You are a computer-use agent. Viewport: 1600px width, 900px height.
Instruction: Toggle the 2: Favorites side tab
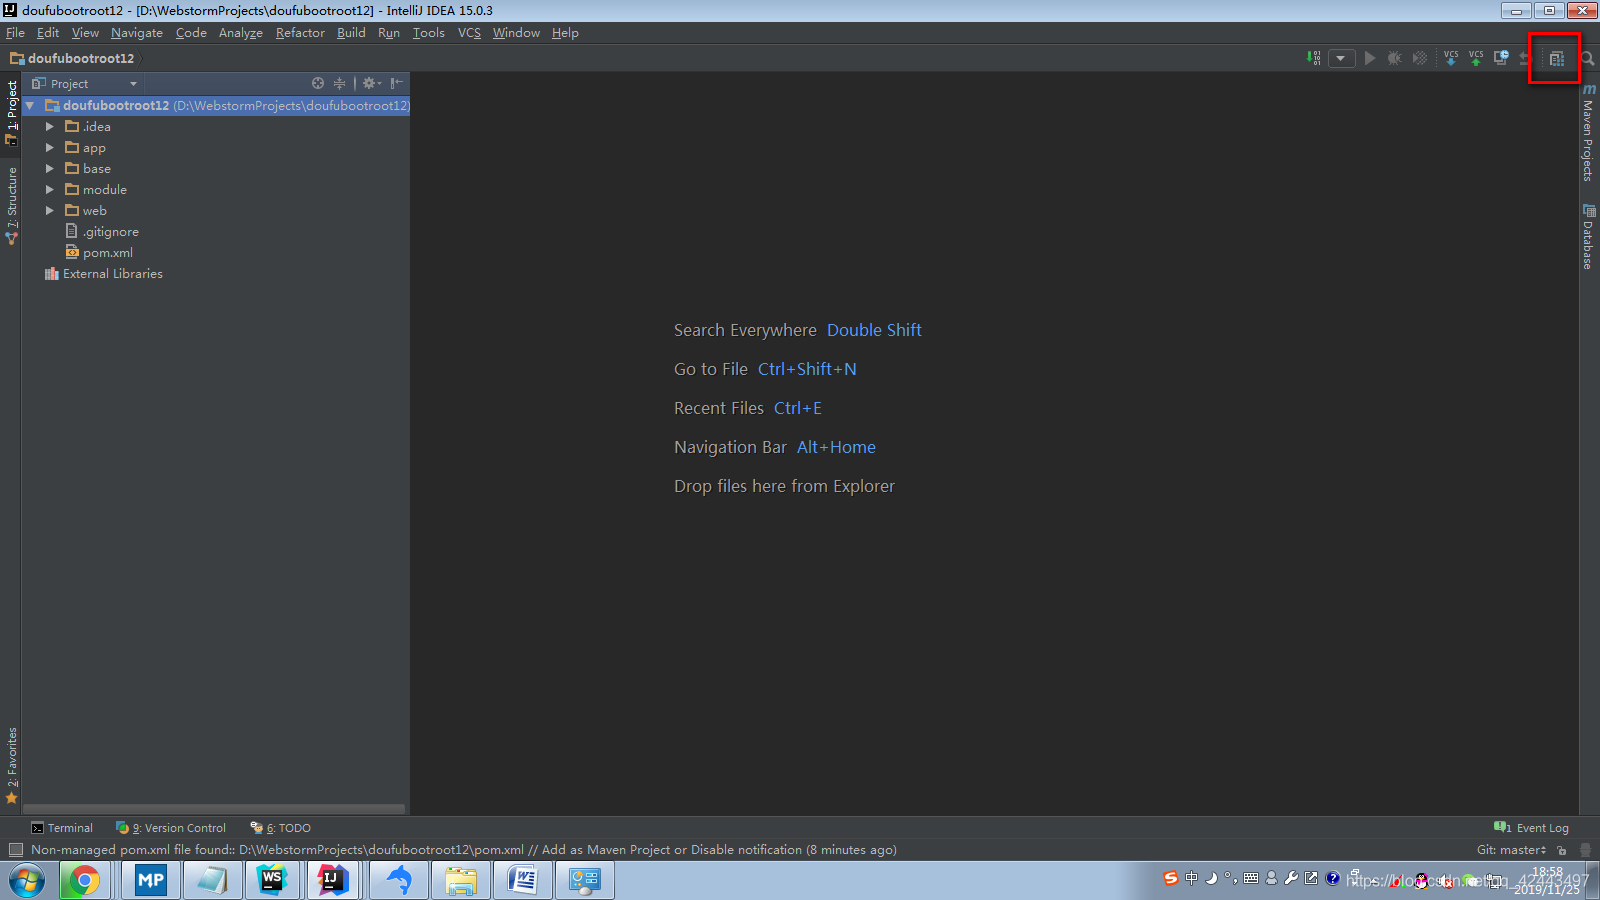point(11,765)
